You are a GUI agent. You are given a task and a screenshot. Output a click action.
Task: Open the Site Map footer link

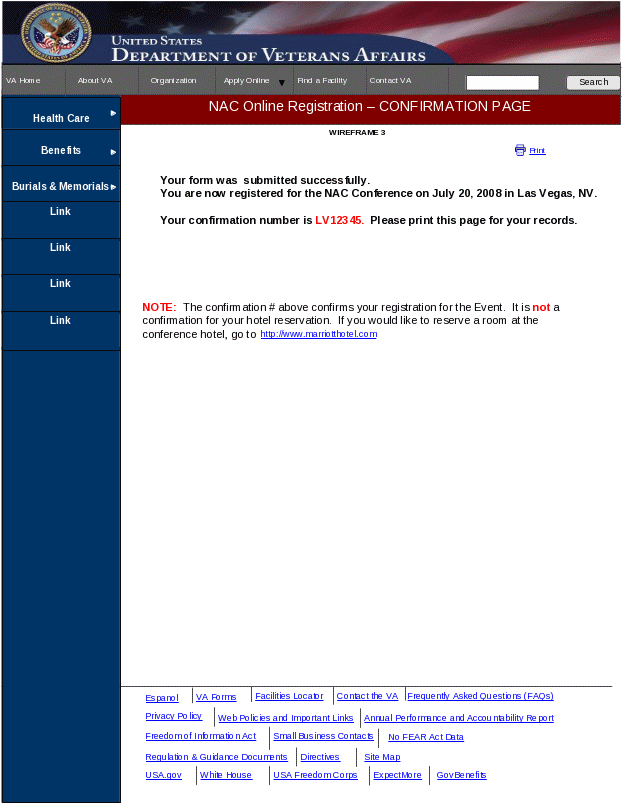point(382,757)
